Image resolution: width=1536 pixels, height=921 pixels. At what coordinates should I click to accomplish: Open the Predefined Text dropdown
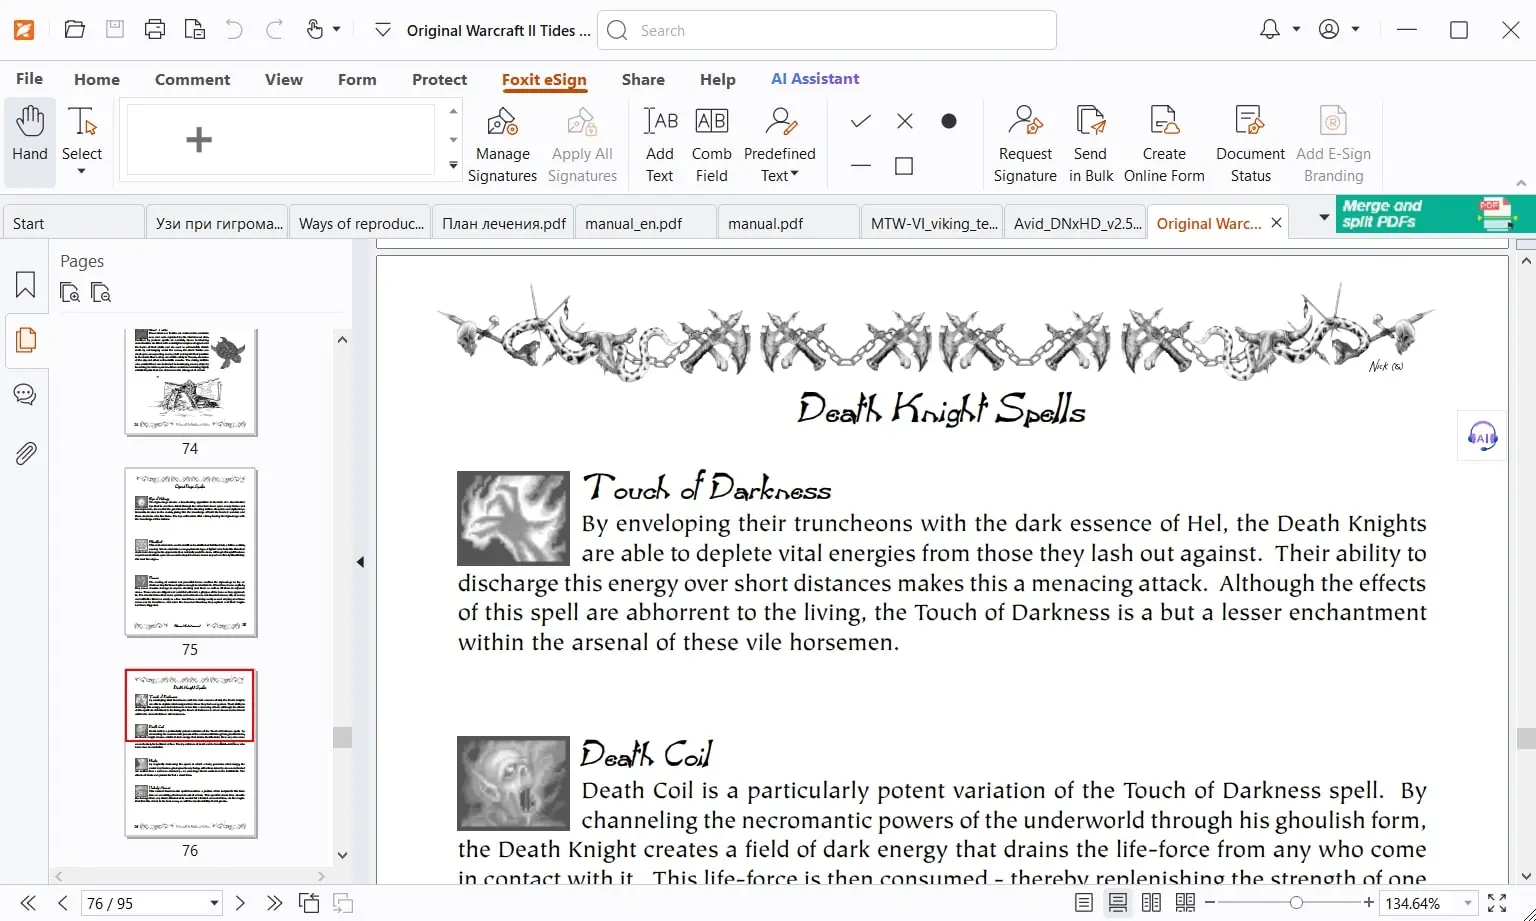780,145
